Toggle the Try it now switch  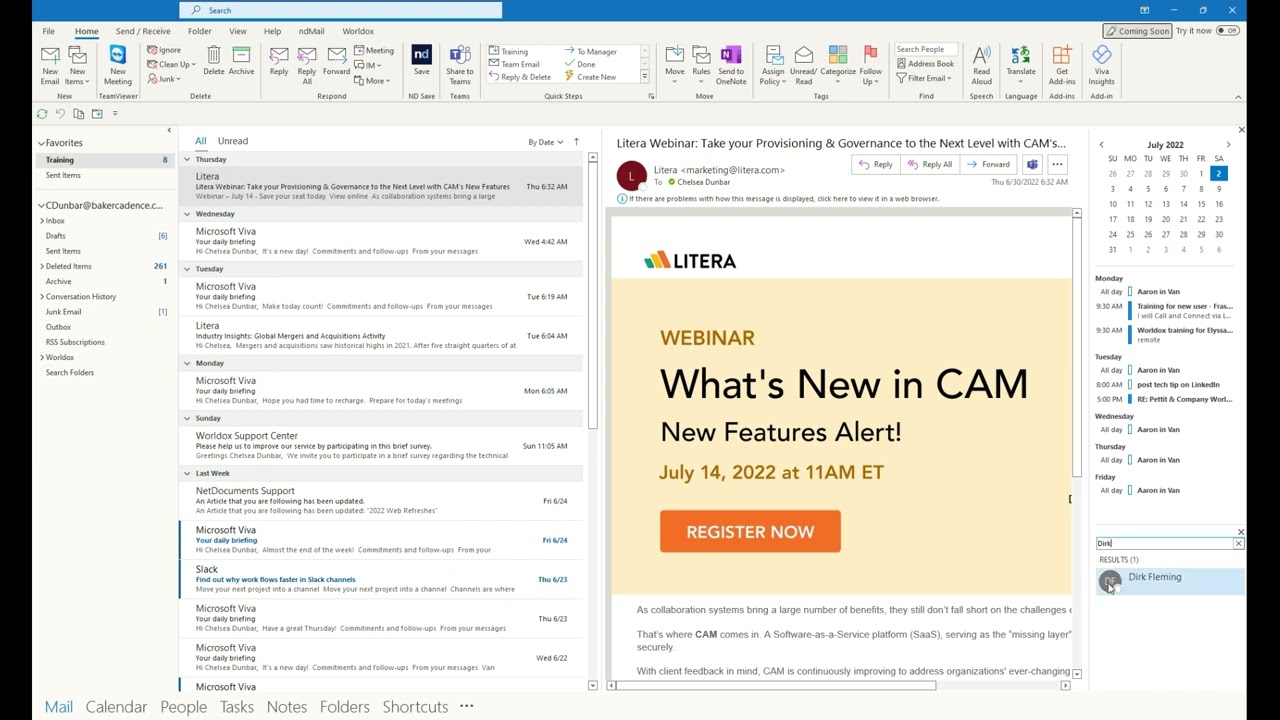1228,31
